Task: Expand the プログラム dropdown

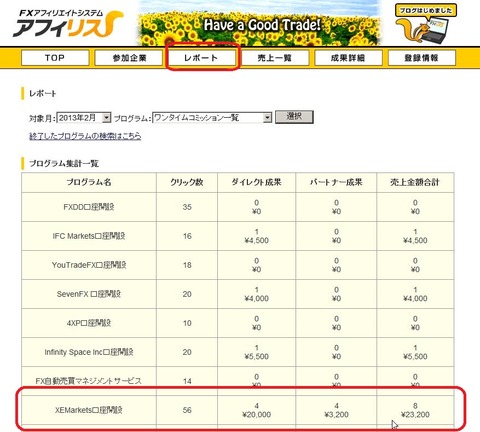Action: click(x=212, y=118)
